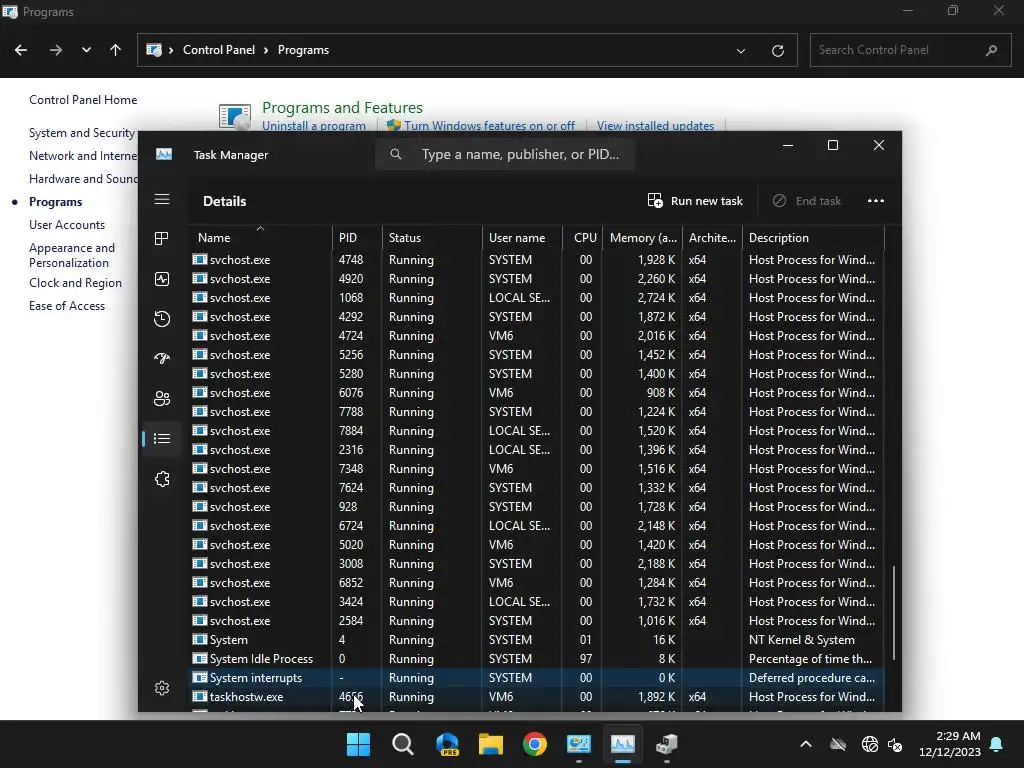
Task: Open File Explorer from taskbar
Action: click(490, 744)
